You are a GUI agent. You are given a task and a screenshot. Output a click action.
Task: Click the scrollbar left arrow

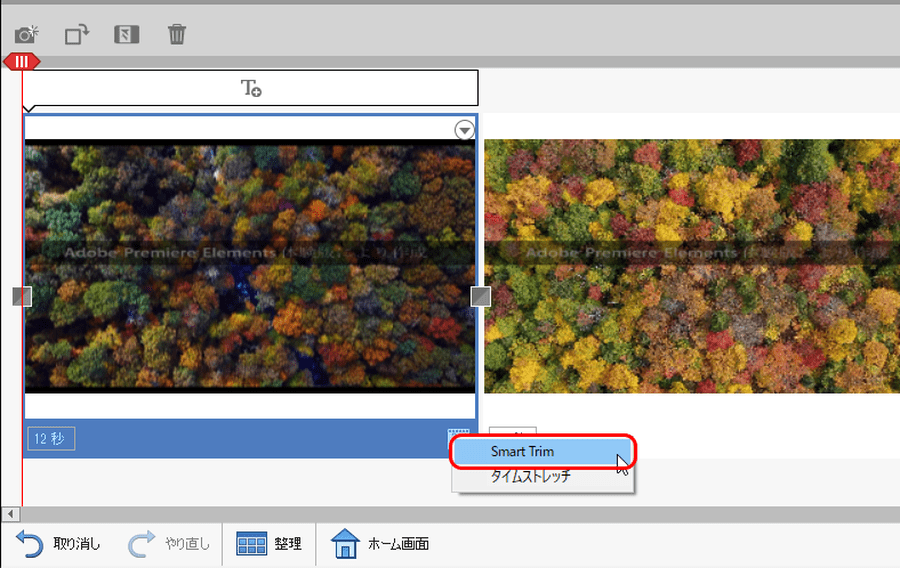(10, 514)
